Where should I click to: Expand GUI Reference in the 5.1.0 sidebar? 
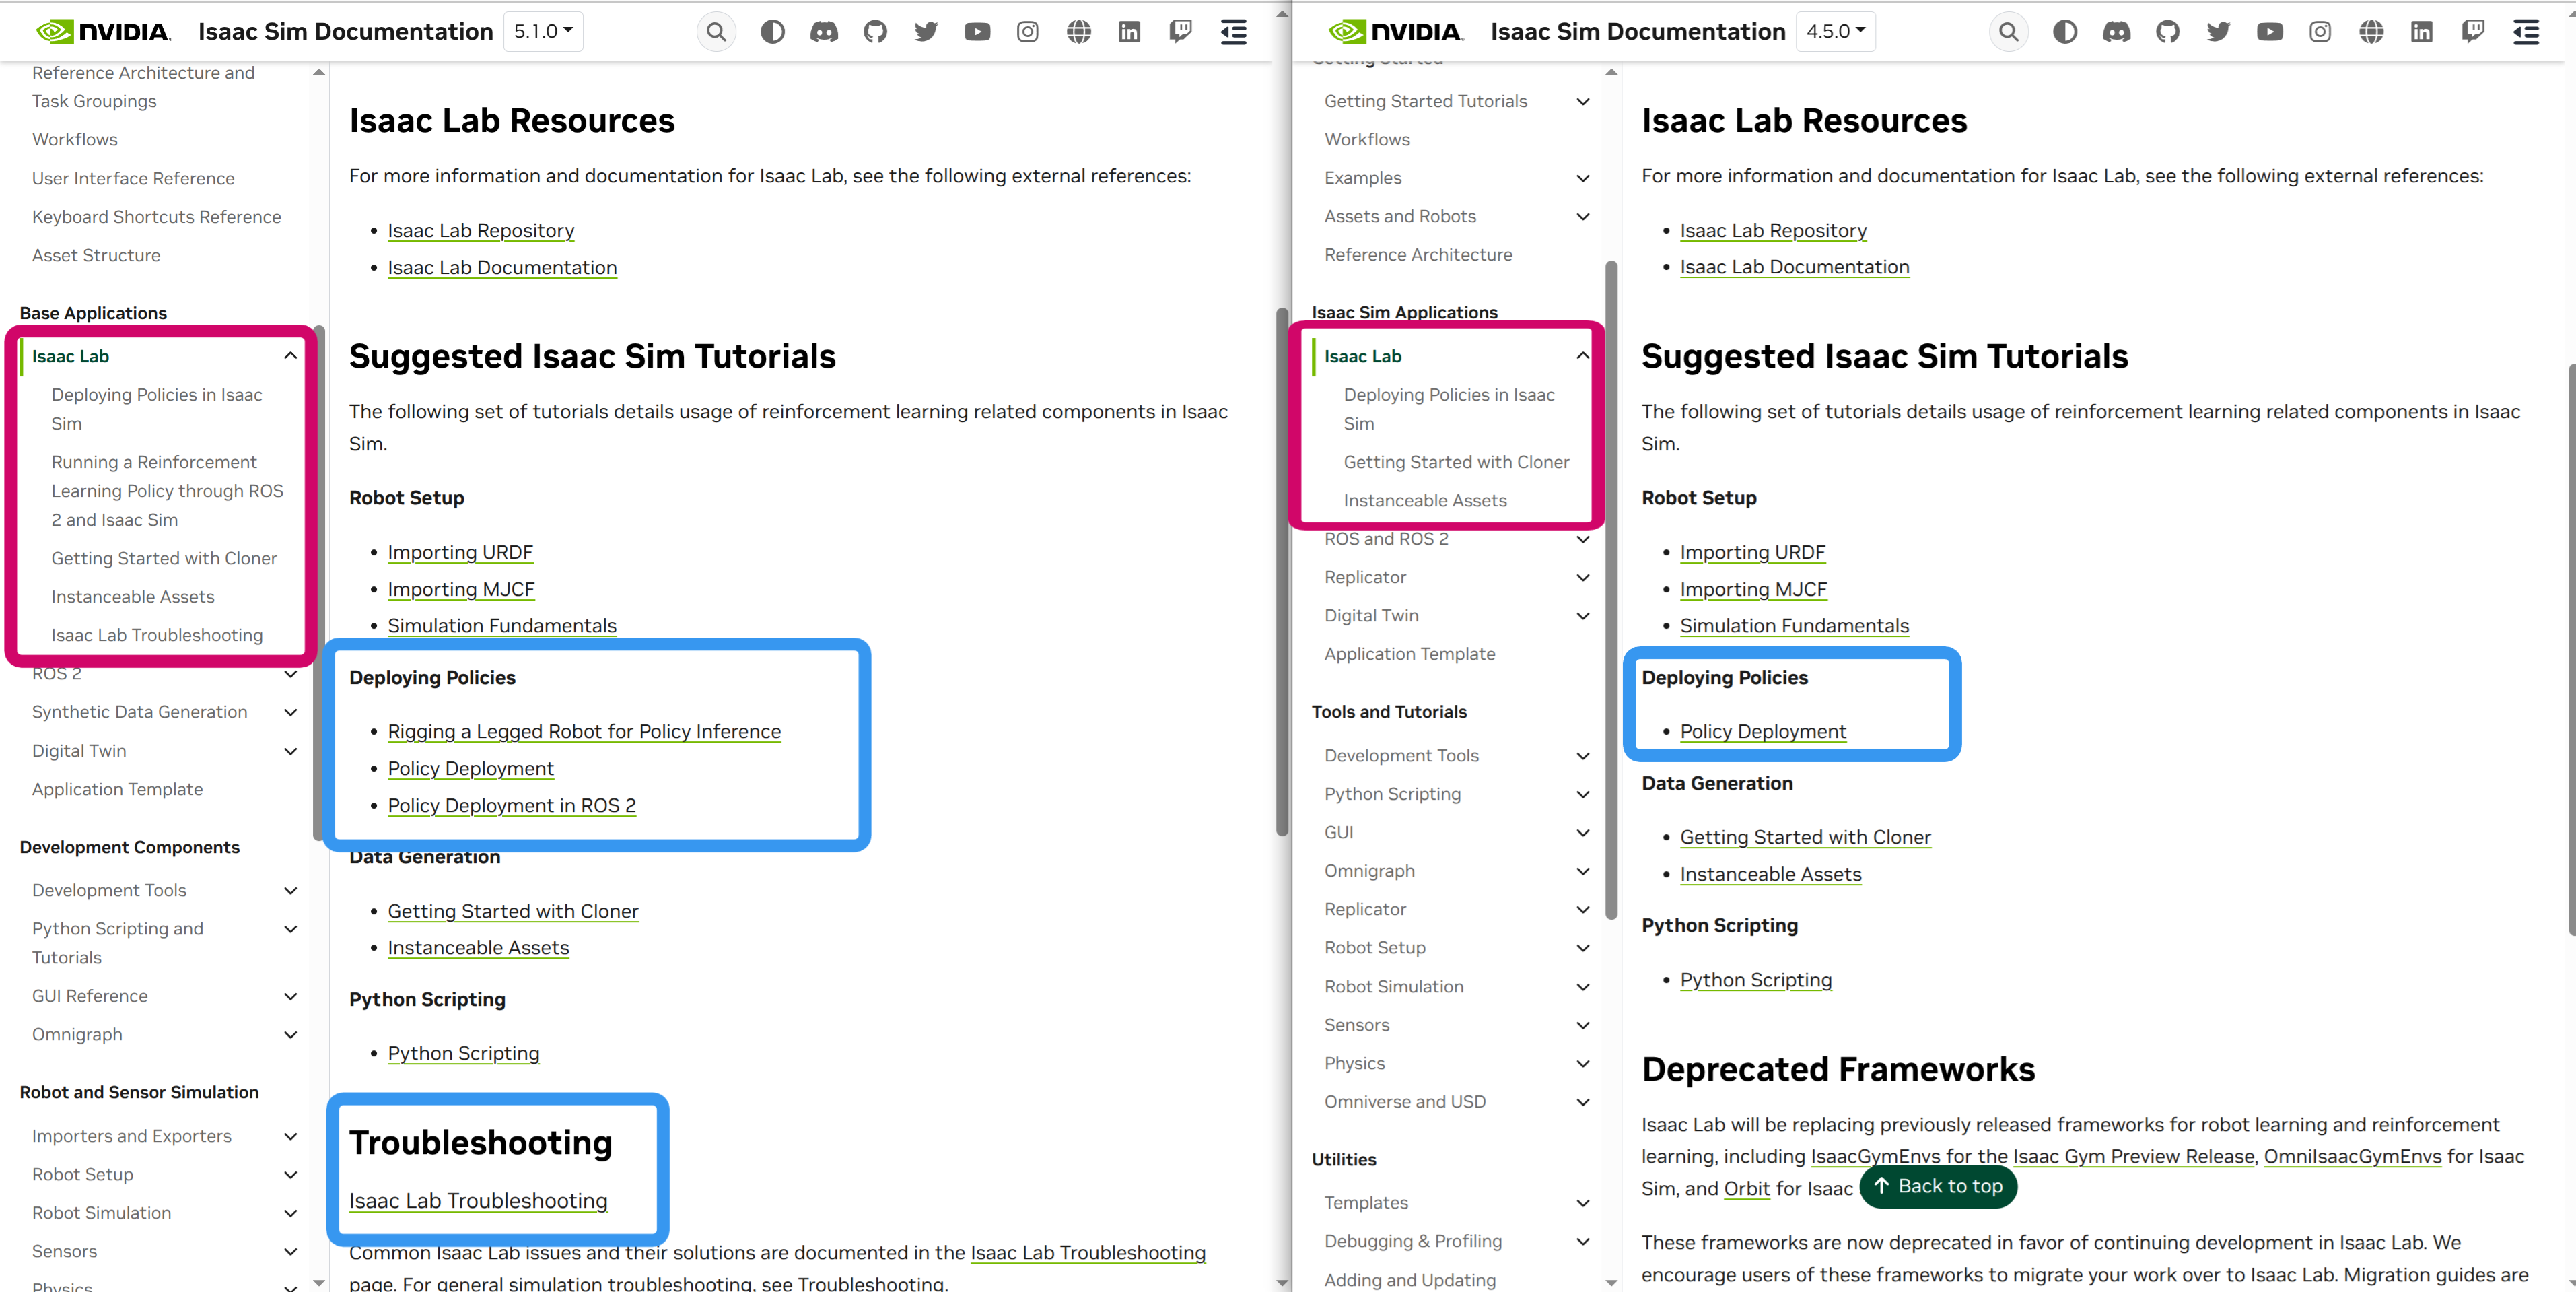[290, 996]
